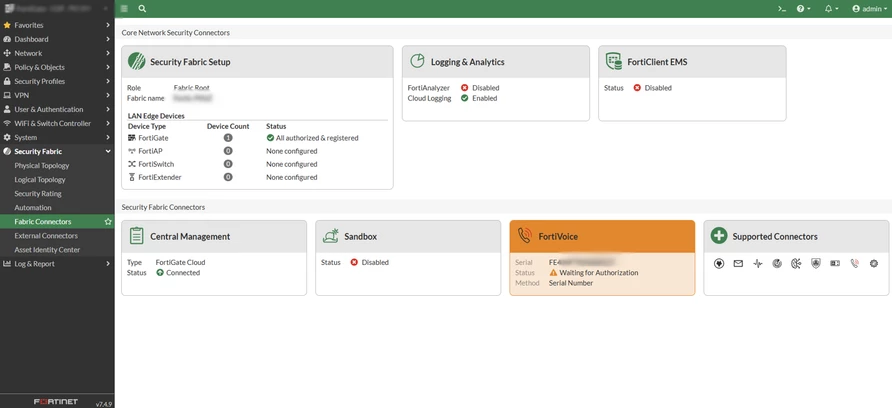Screen dimensions: 892x408
Task: Click the Supported Connectors plus icon
Action: 719,236
